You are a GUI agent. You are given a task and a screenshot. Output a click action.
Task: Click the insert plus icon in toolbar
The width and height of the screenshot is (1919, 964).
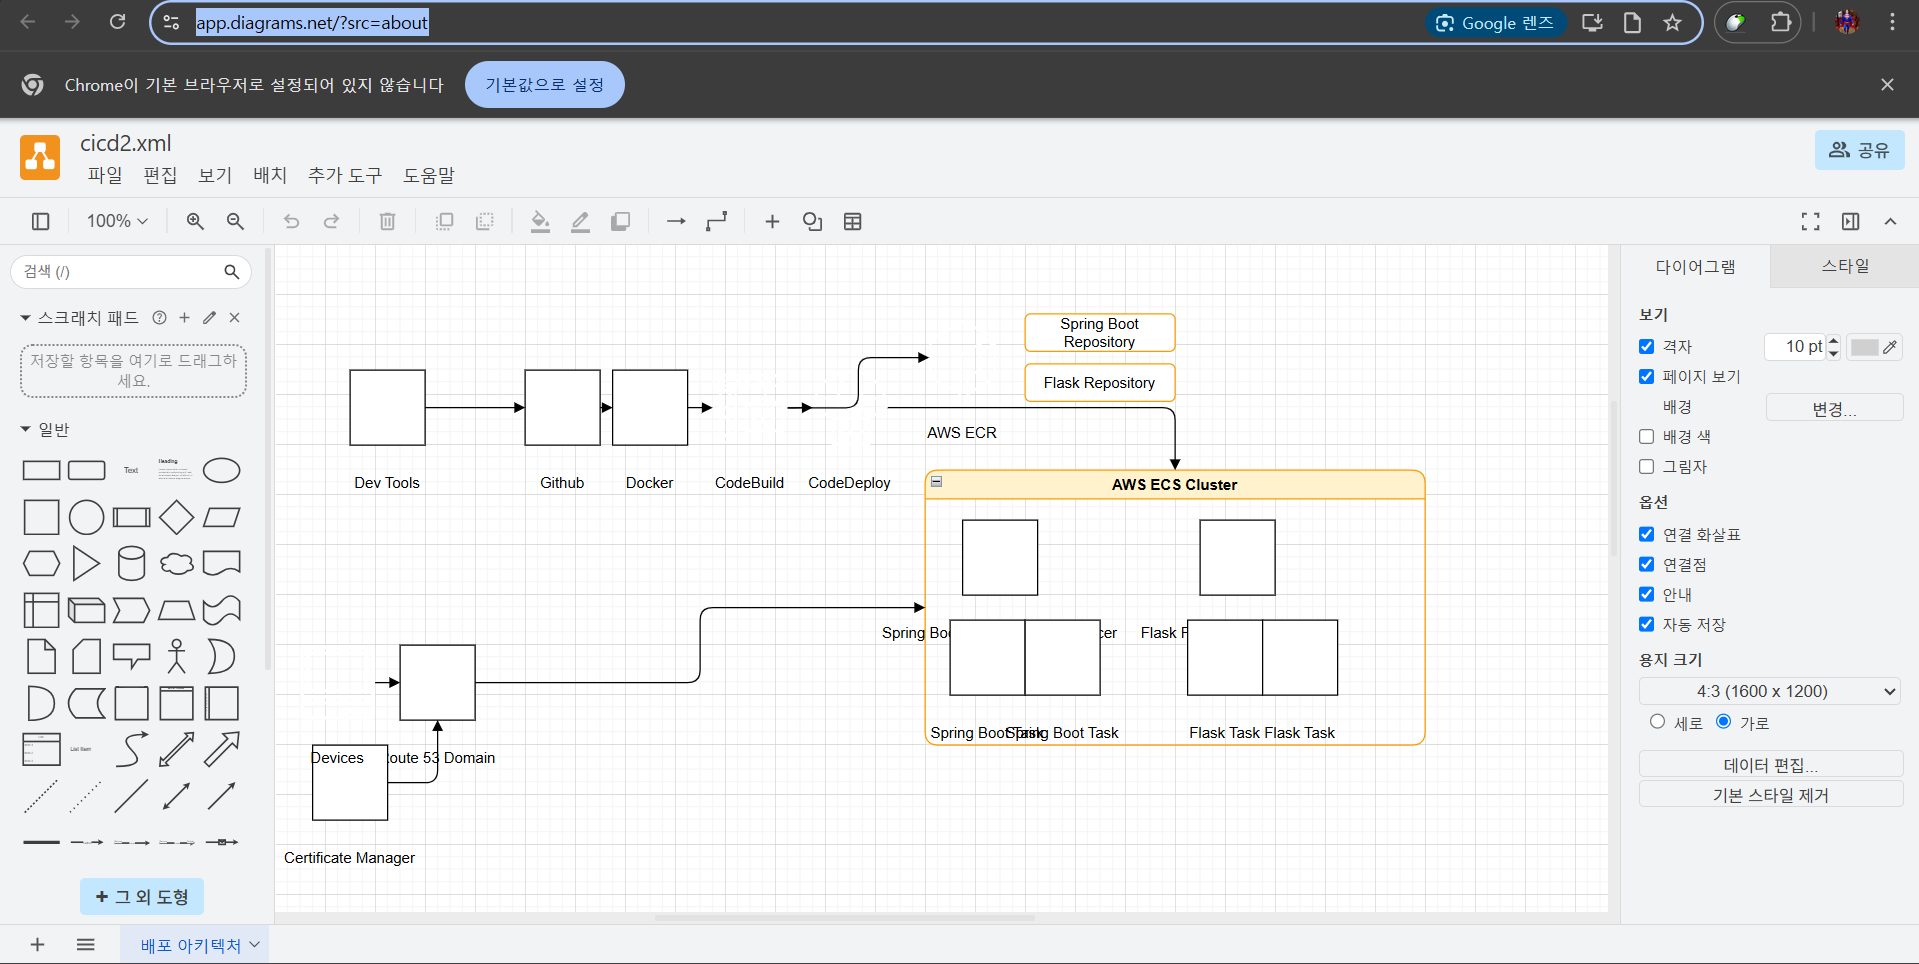(x=772, y=221)
